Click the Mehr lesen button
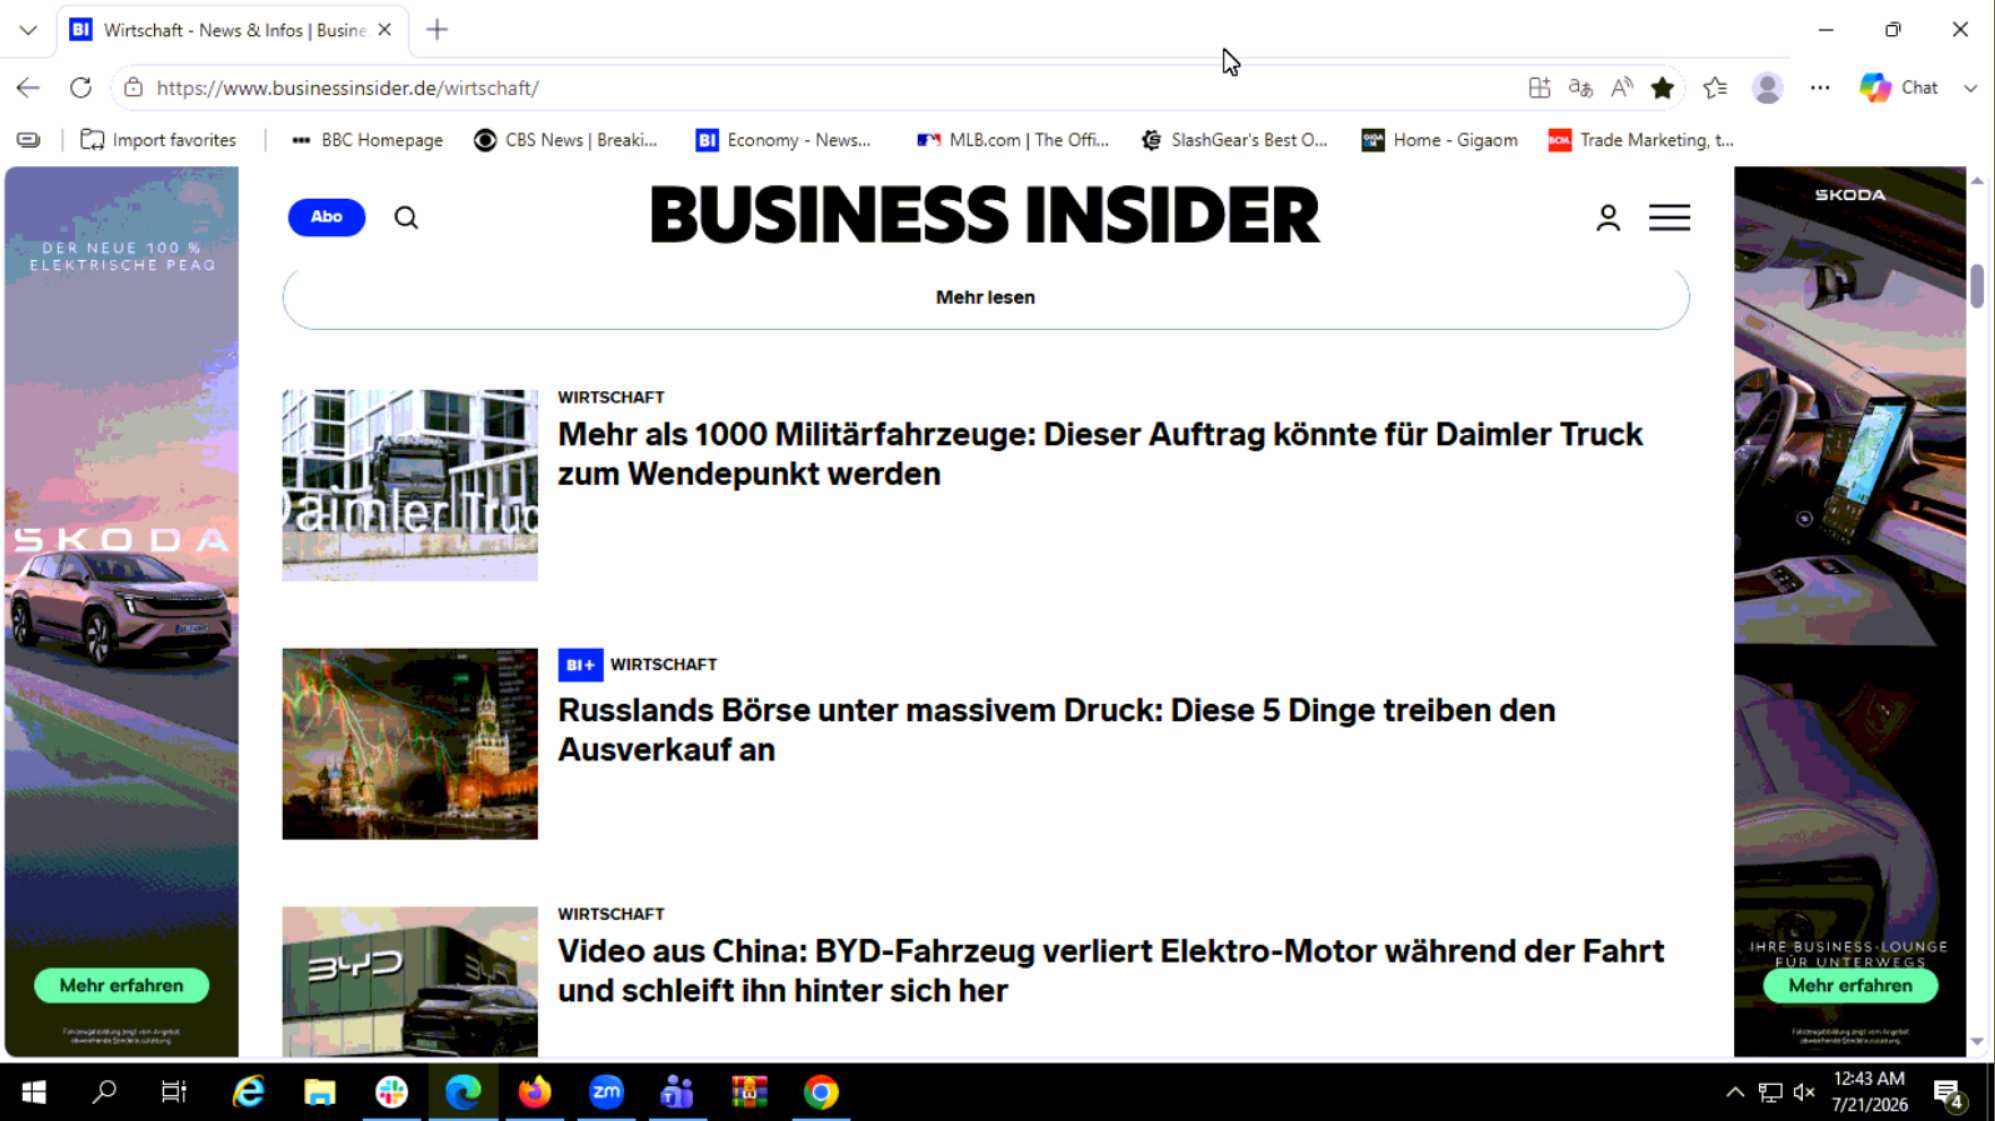 [x=986, y=297]
